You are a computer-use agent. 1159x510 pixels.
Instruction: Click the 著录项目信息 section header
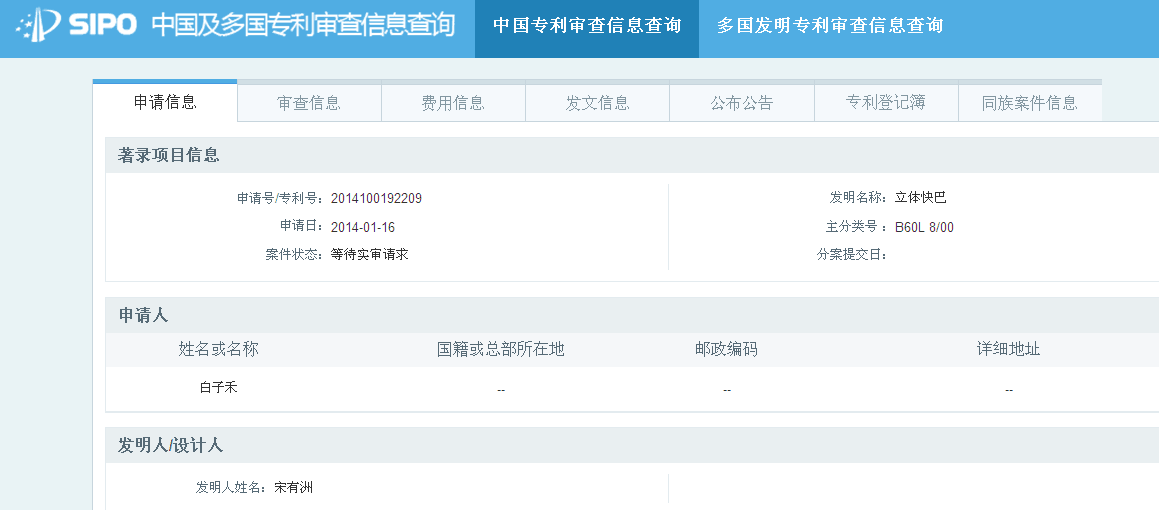coord(169,155)
